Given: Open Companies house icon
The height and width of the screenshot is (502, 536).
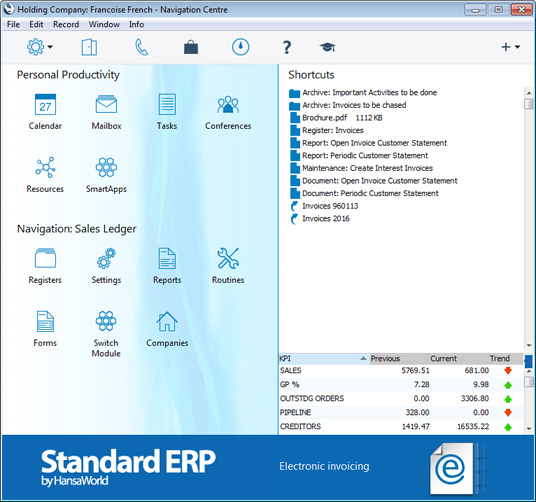Looking at the screenshot, I should click(167, 321).
